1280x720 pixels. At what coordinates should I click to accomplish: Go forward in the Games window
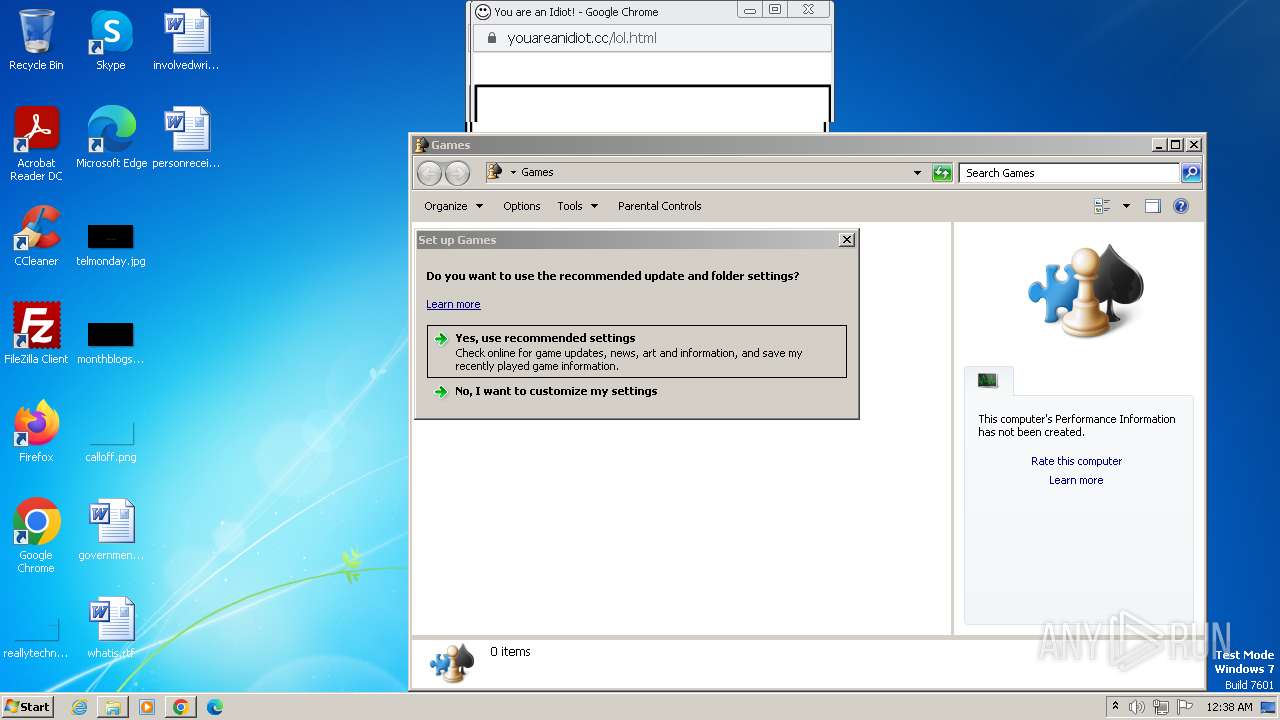click(x=457, y=173)
